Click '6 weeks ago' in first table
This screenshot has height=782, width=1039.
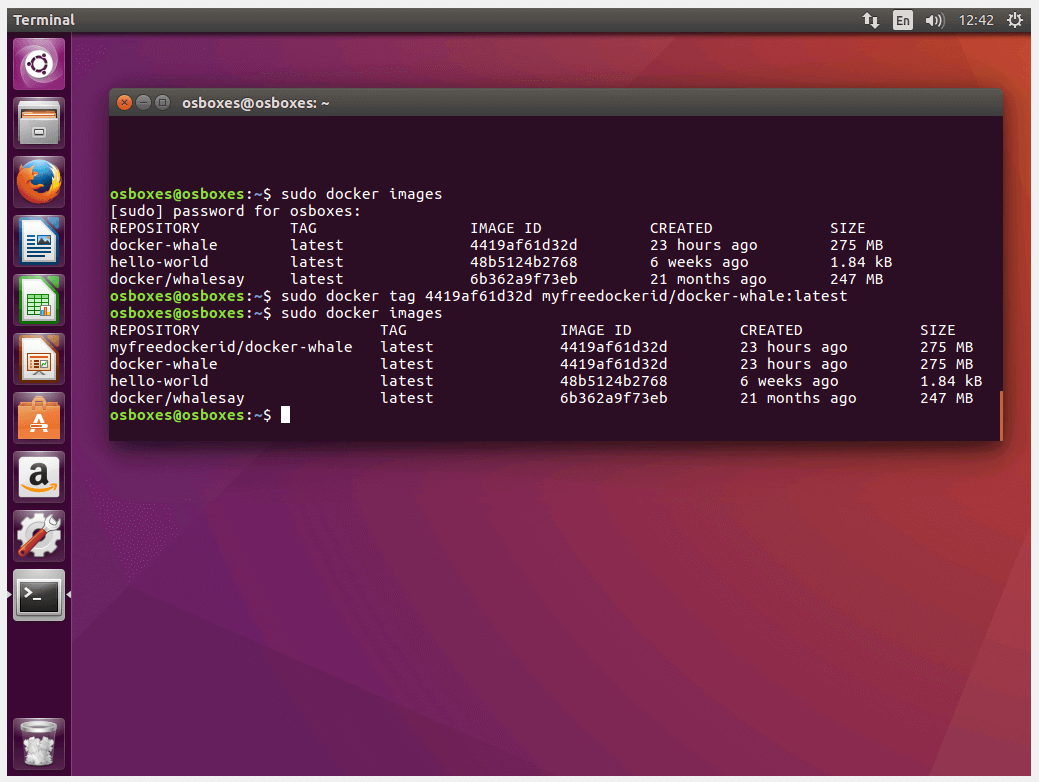[x=699, y=262]
